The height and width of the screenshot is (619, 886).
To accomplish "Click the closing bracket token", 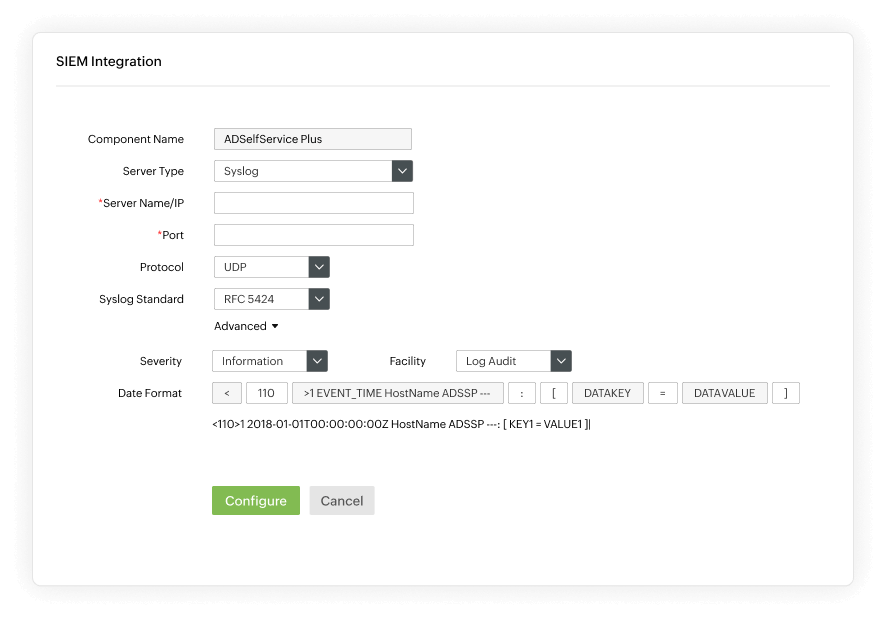I will 786,392.
